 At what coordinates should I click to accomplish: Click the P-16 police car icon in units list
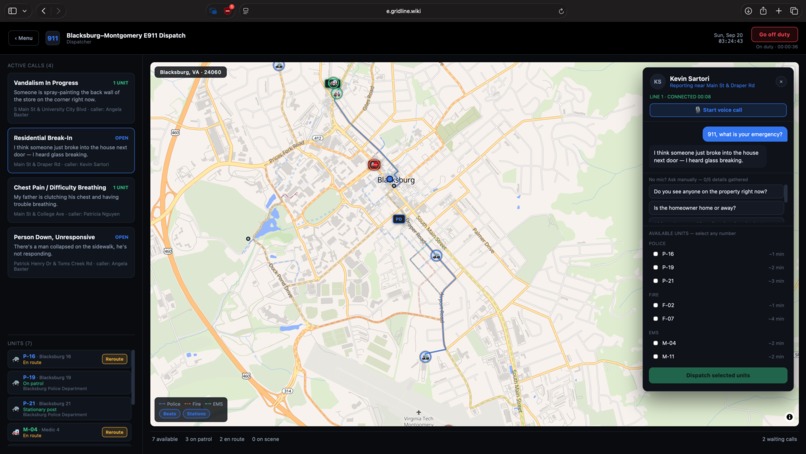(16, 359)
